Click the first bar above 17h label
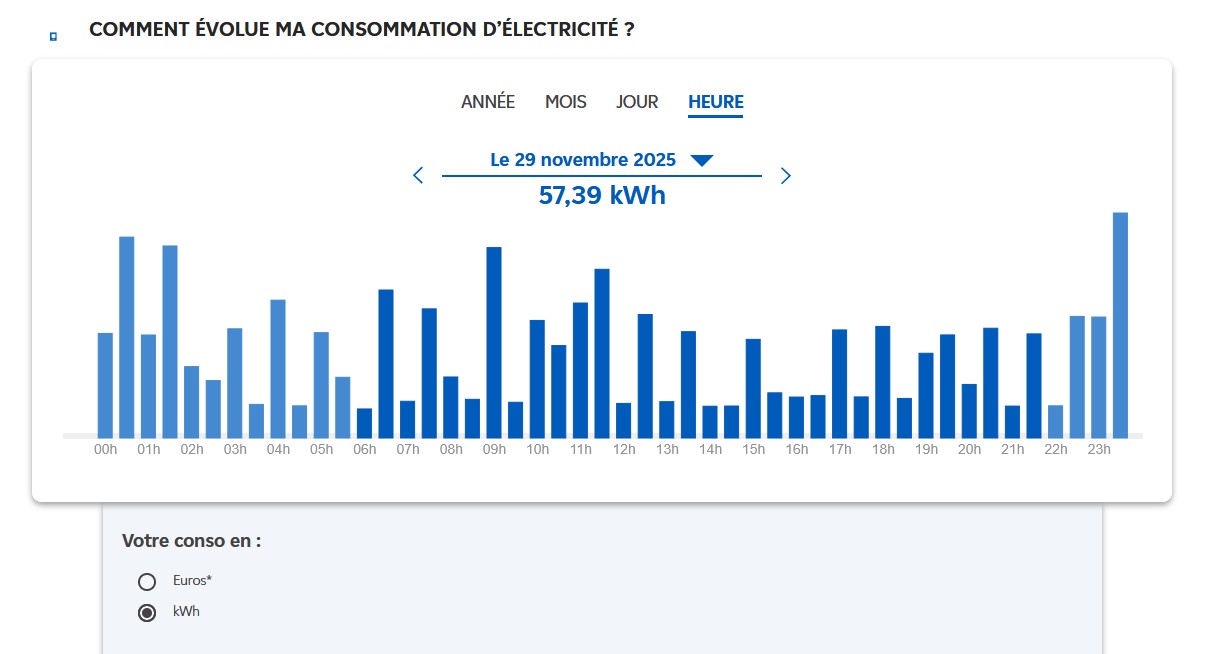The height and width of the screenshot is (654, 1213). [x=840, y=383]
